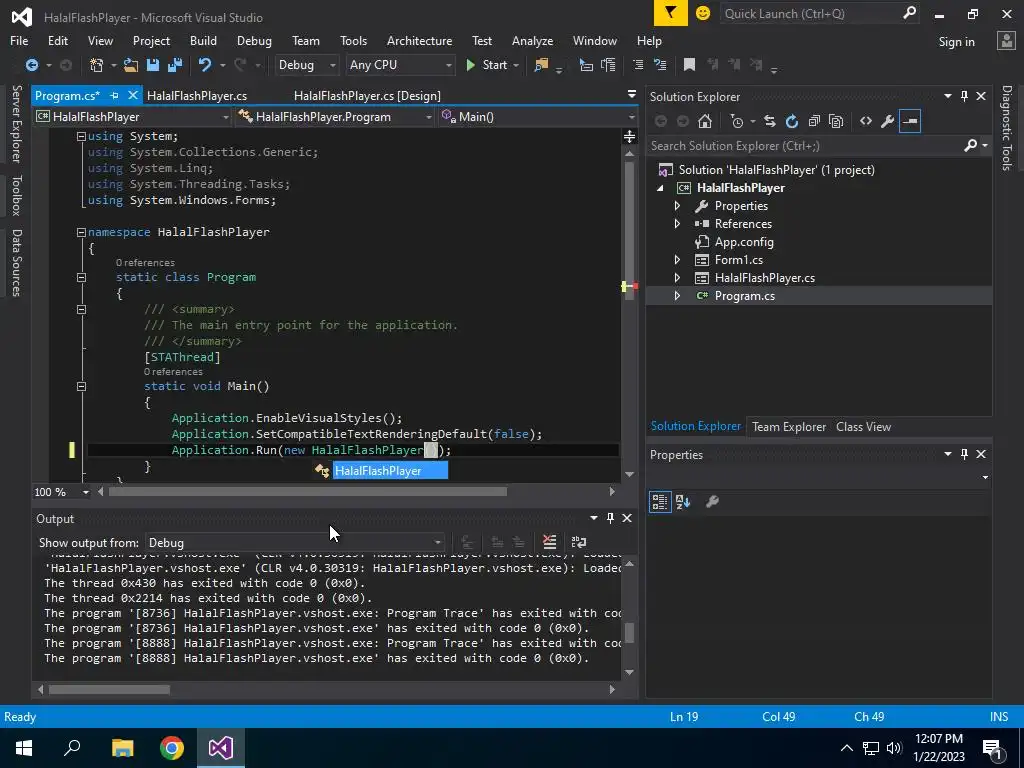Click Show All Files in Solution Explorer
This screenshot has height=768, width=1024.
click(836, 121)
